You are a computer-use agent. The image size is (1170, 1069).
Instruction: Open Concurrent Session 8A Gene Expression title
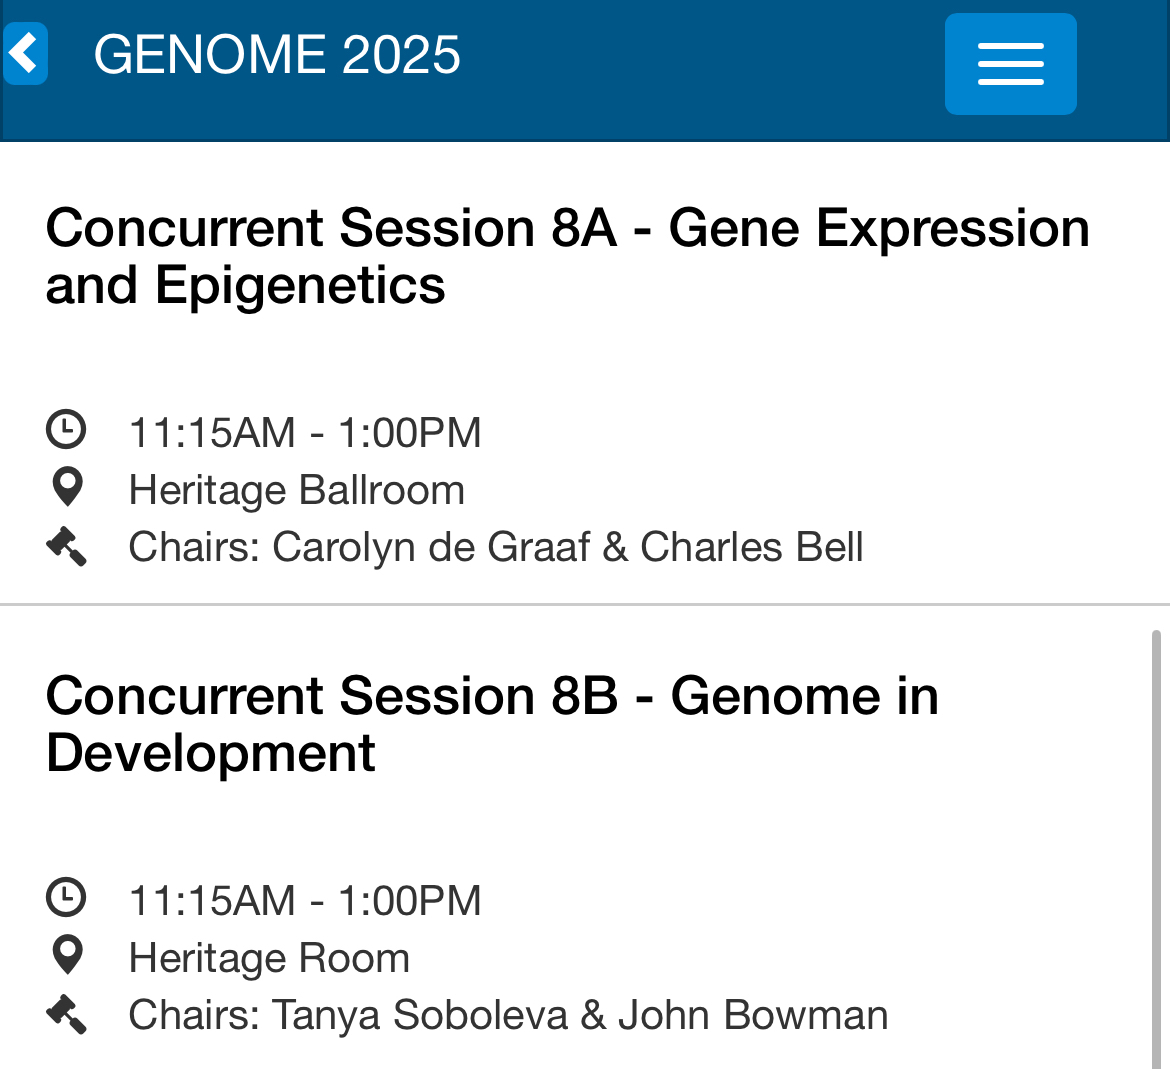567,229
